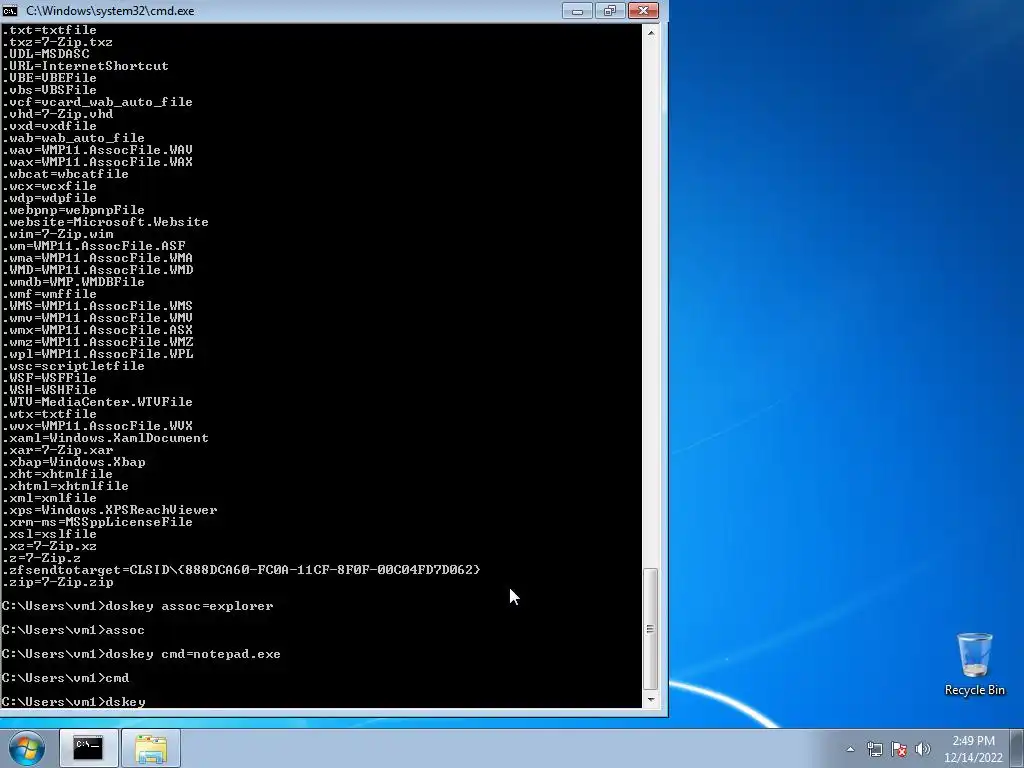
Task: Click the line .vcf=vcard_wab_auto_file
Action: click(97, 102)
